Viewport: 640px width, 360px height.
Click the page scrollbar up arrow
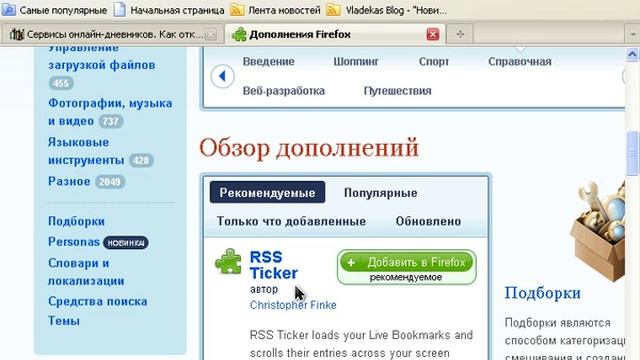[x=632, y=55]
